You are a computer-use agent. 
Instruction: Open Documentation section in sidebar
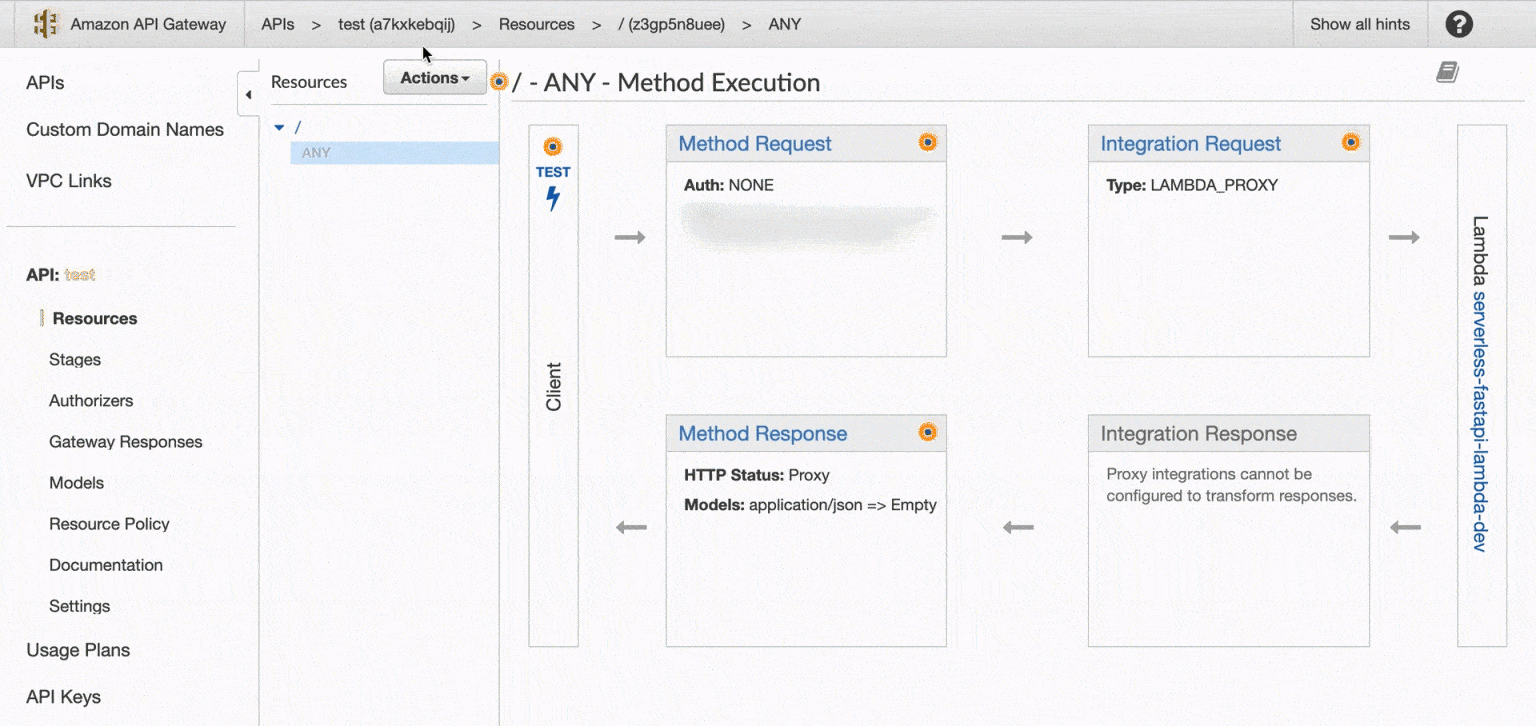[106, 565]
